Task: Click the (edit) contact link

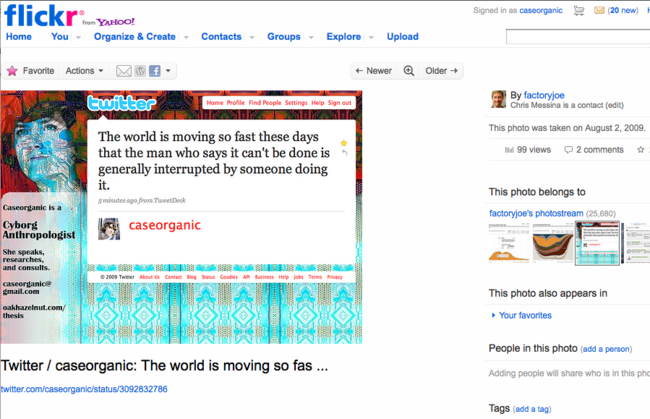Action: click(614, 105)
